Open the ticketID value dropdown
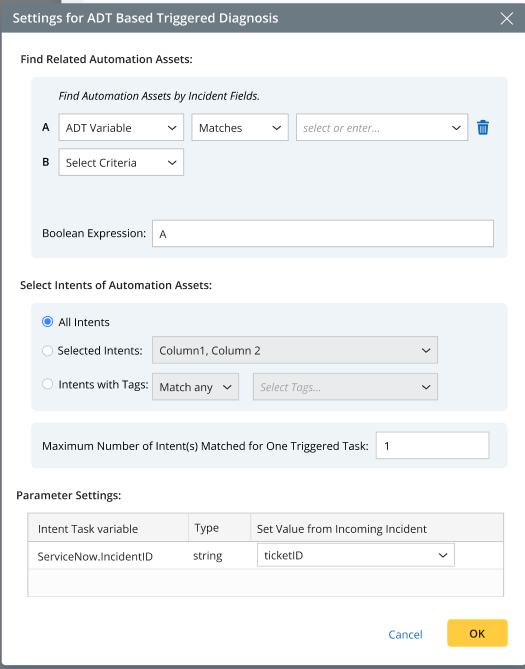This screenshot has width=525, height=669. 356,555
